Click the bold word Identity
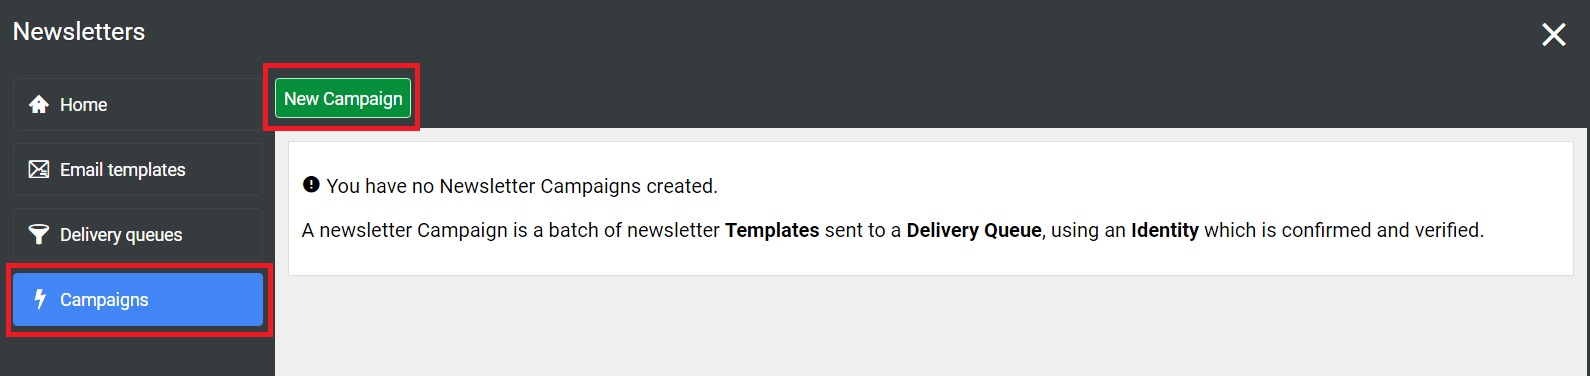 pos(1165,230)
